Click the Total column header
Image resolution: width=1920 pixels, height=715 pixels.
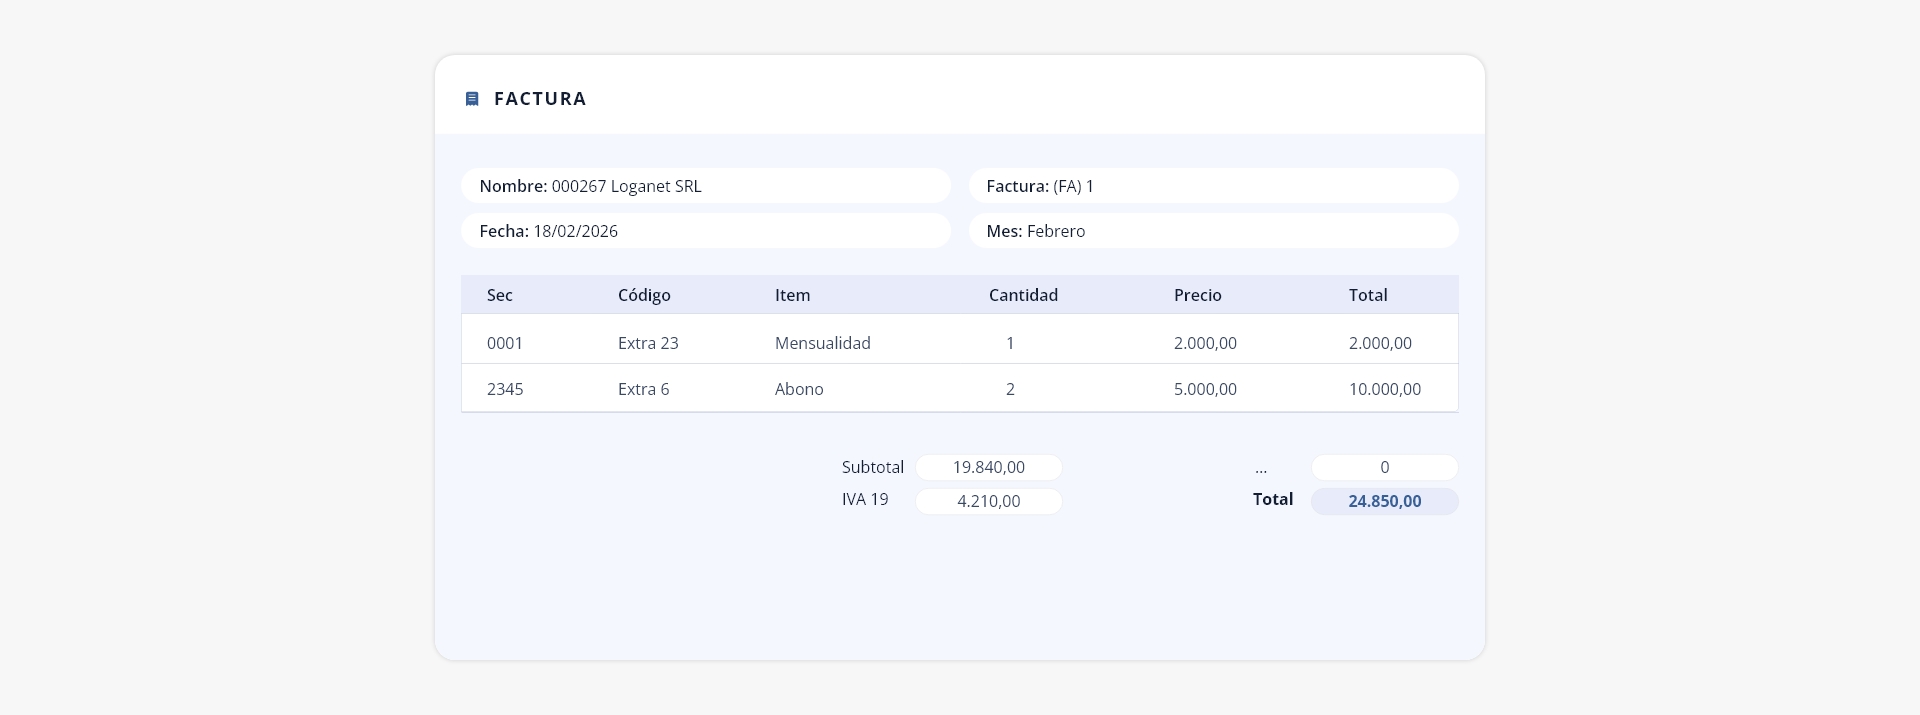coord(1368,295)
